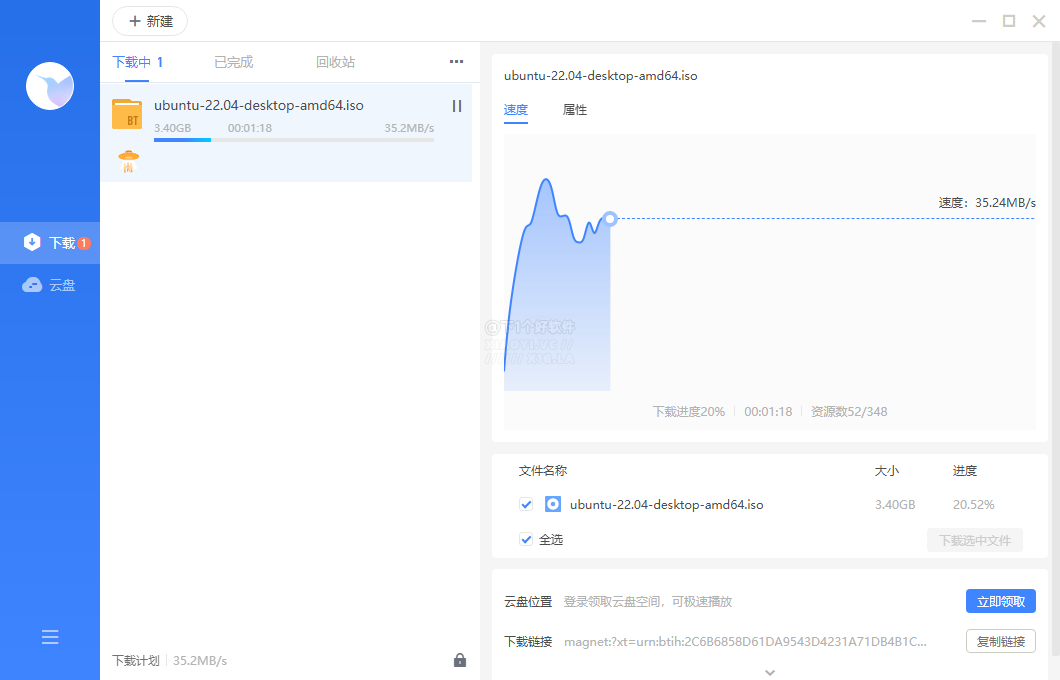Minimize the window
The image size is (1060, 680).
pos(979,21)
